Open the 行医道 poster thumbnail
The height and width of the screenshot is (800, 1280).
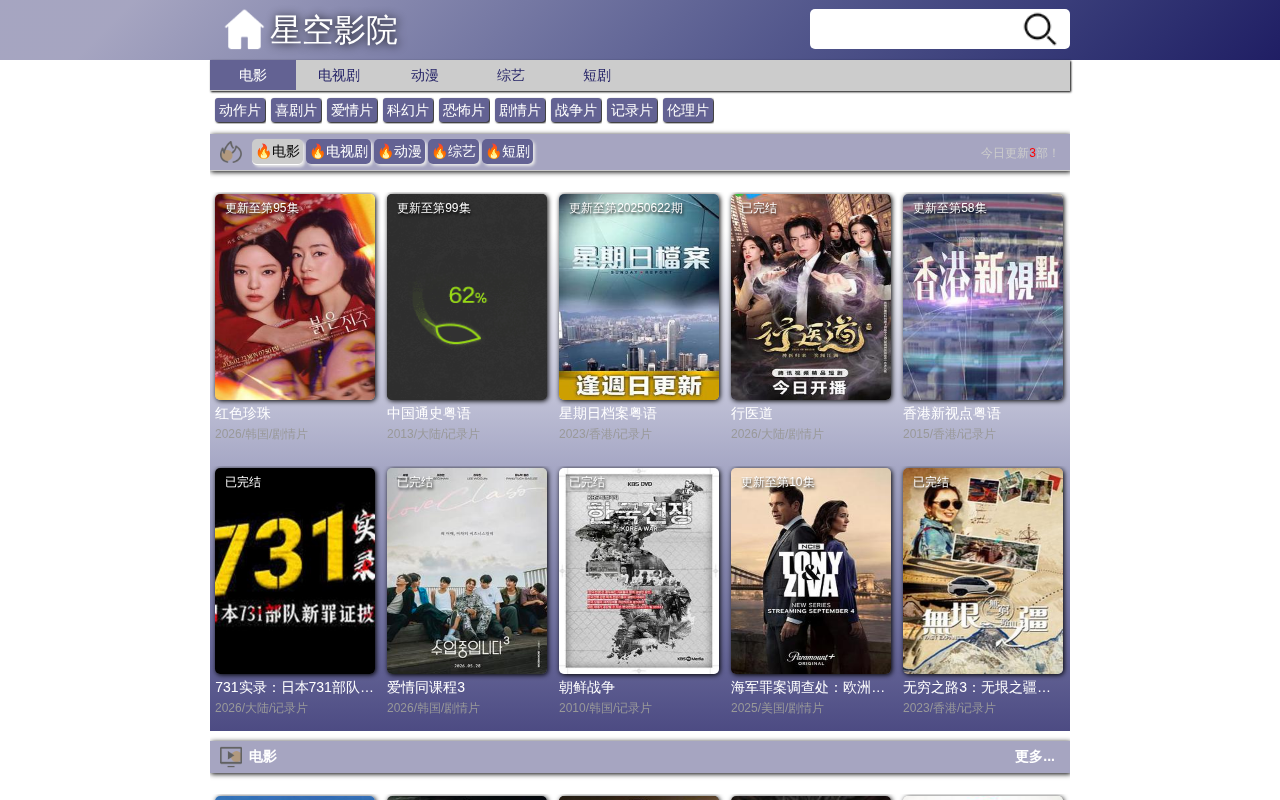(811, 297)
